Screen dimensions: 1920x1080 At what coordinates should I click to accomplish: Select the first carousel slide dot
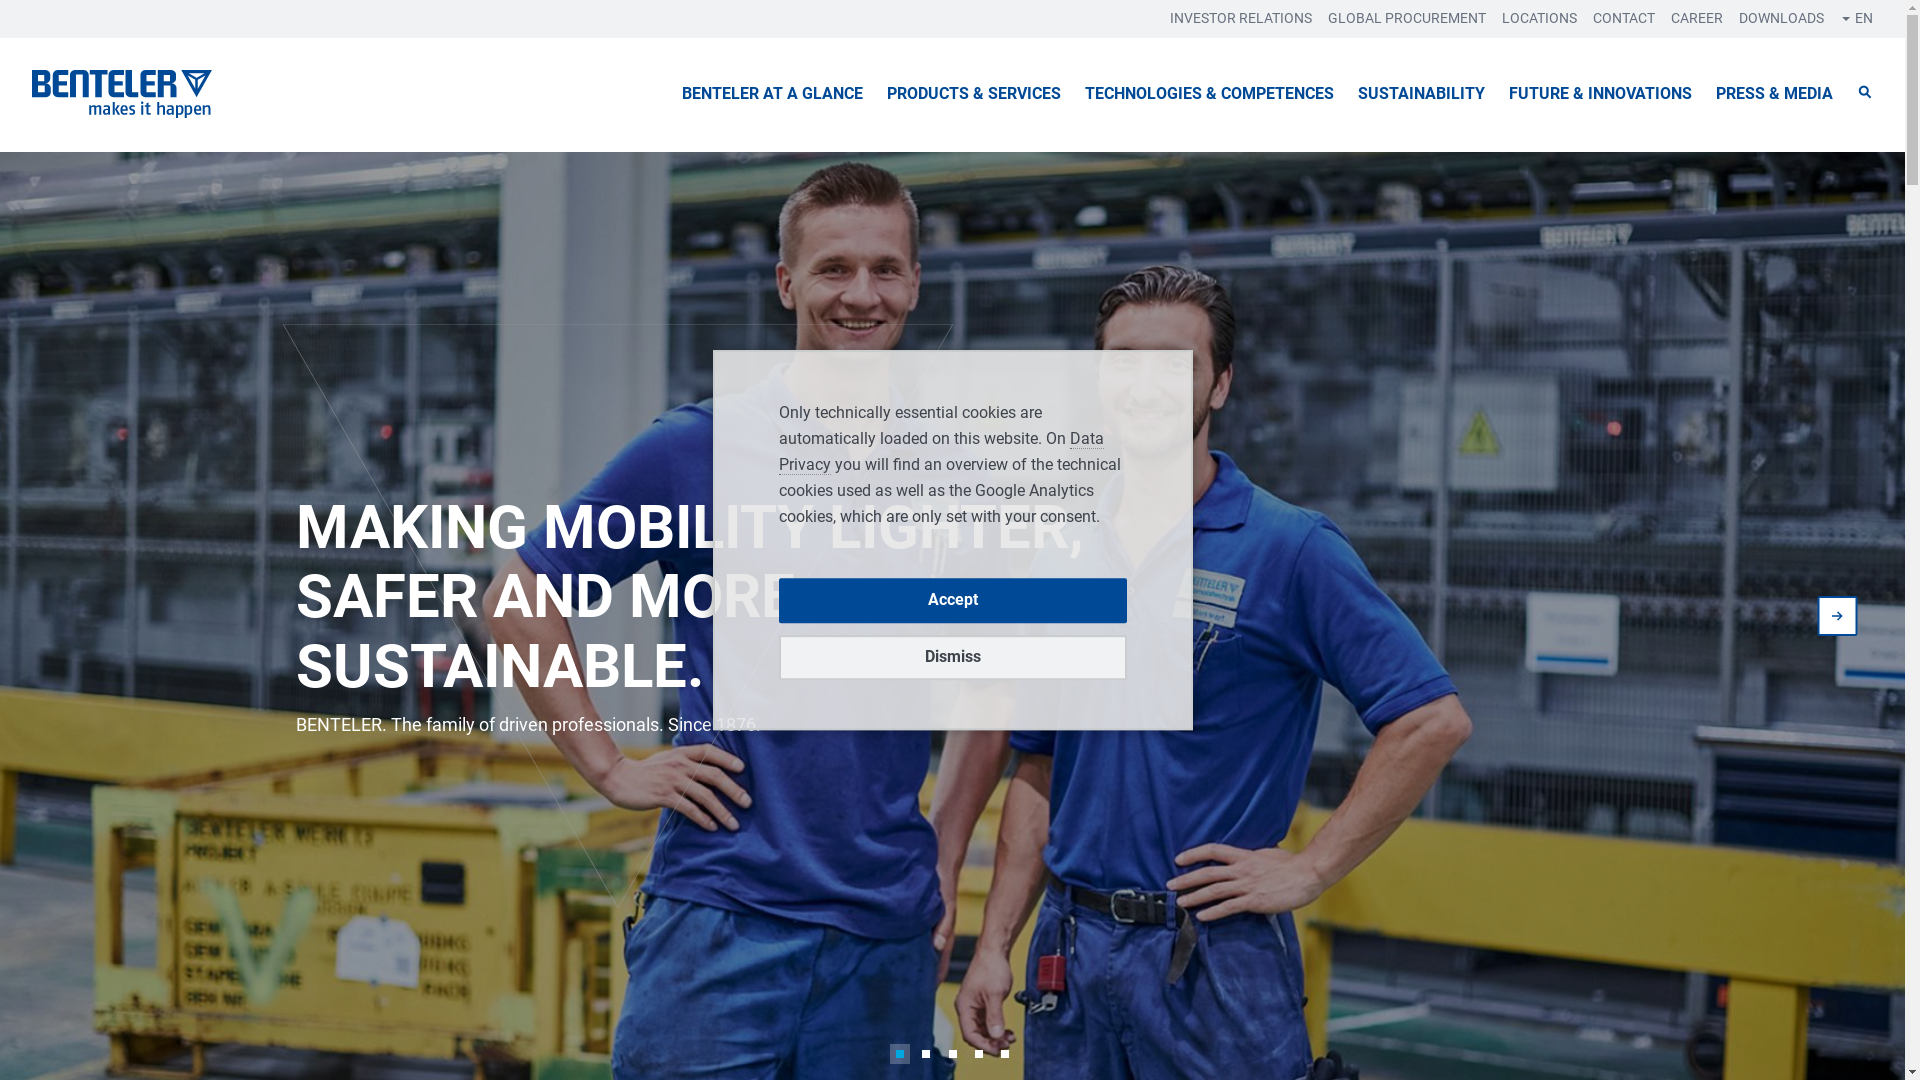click(x=900, y=1054)
